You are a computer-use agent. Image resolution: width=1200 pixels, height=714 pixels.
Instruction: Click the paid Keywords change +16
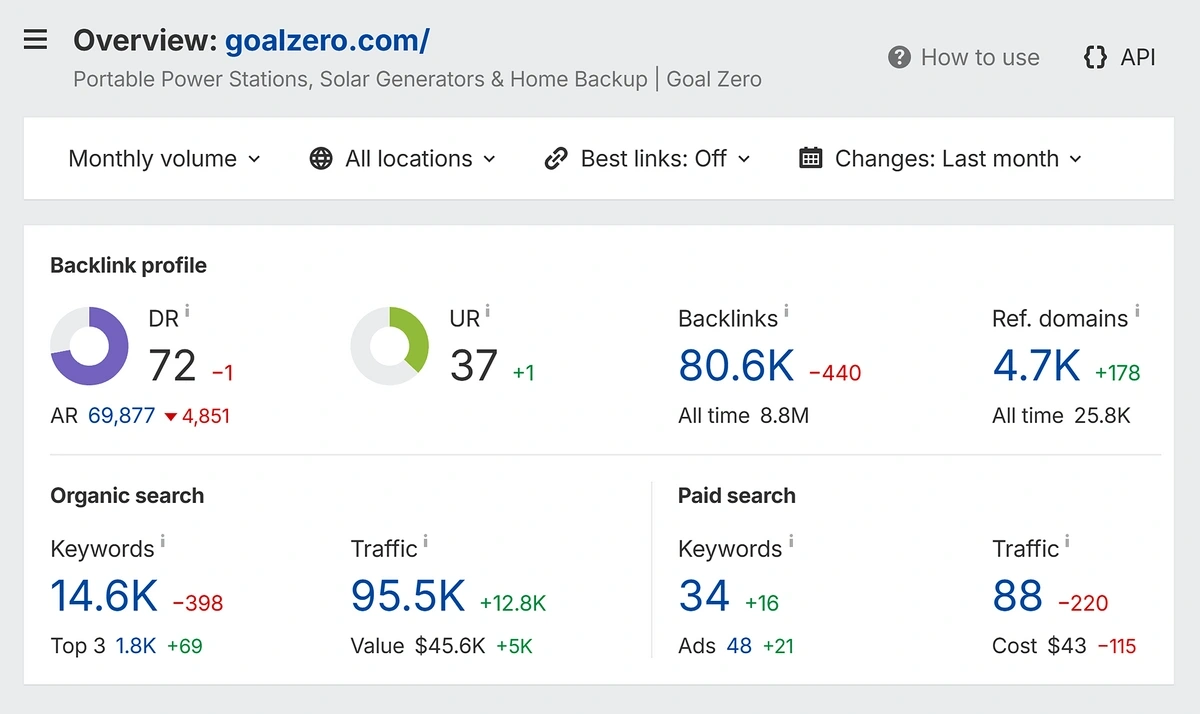[762, 603]
